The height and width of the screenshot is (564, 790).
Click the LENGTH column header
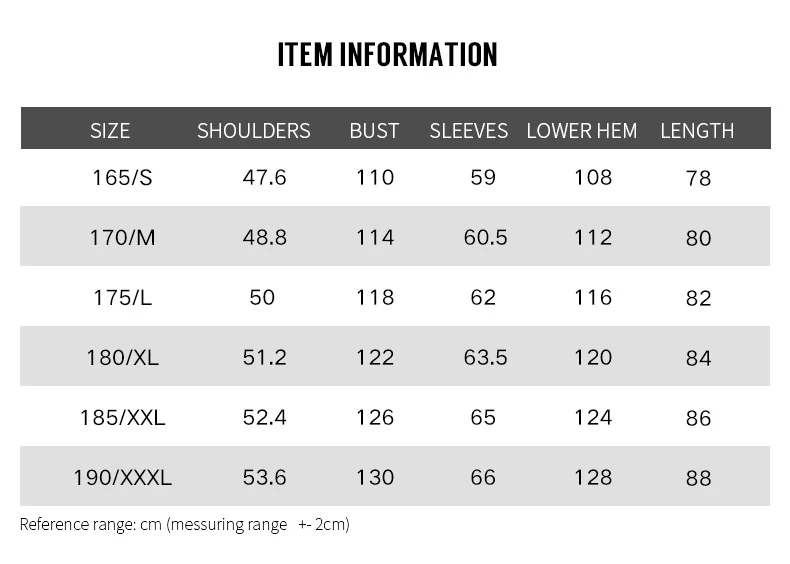tap(697, 131)
